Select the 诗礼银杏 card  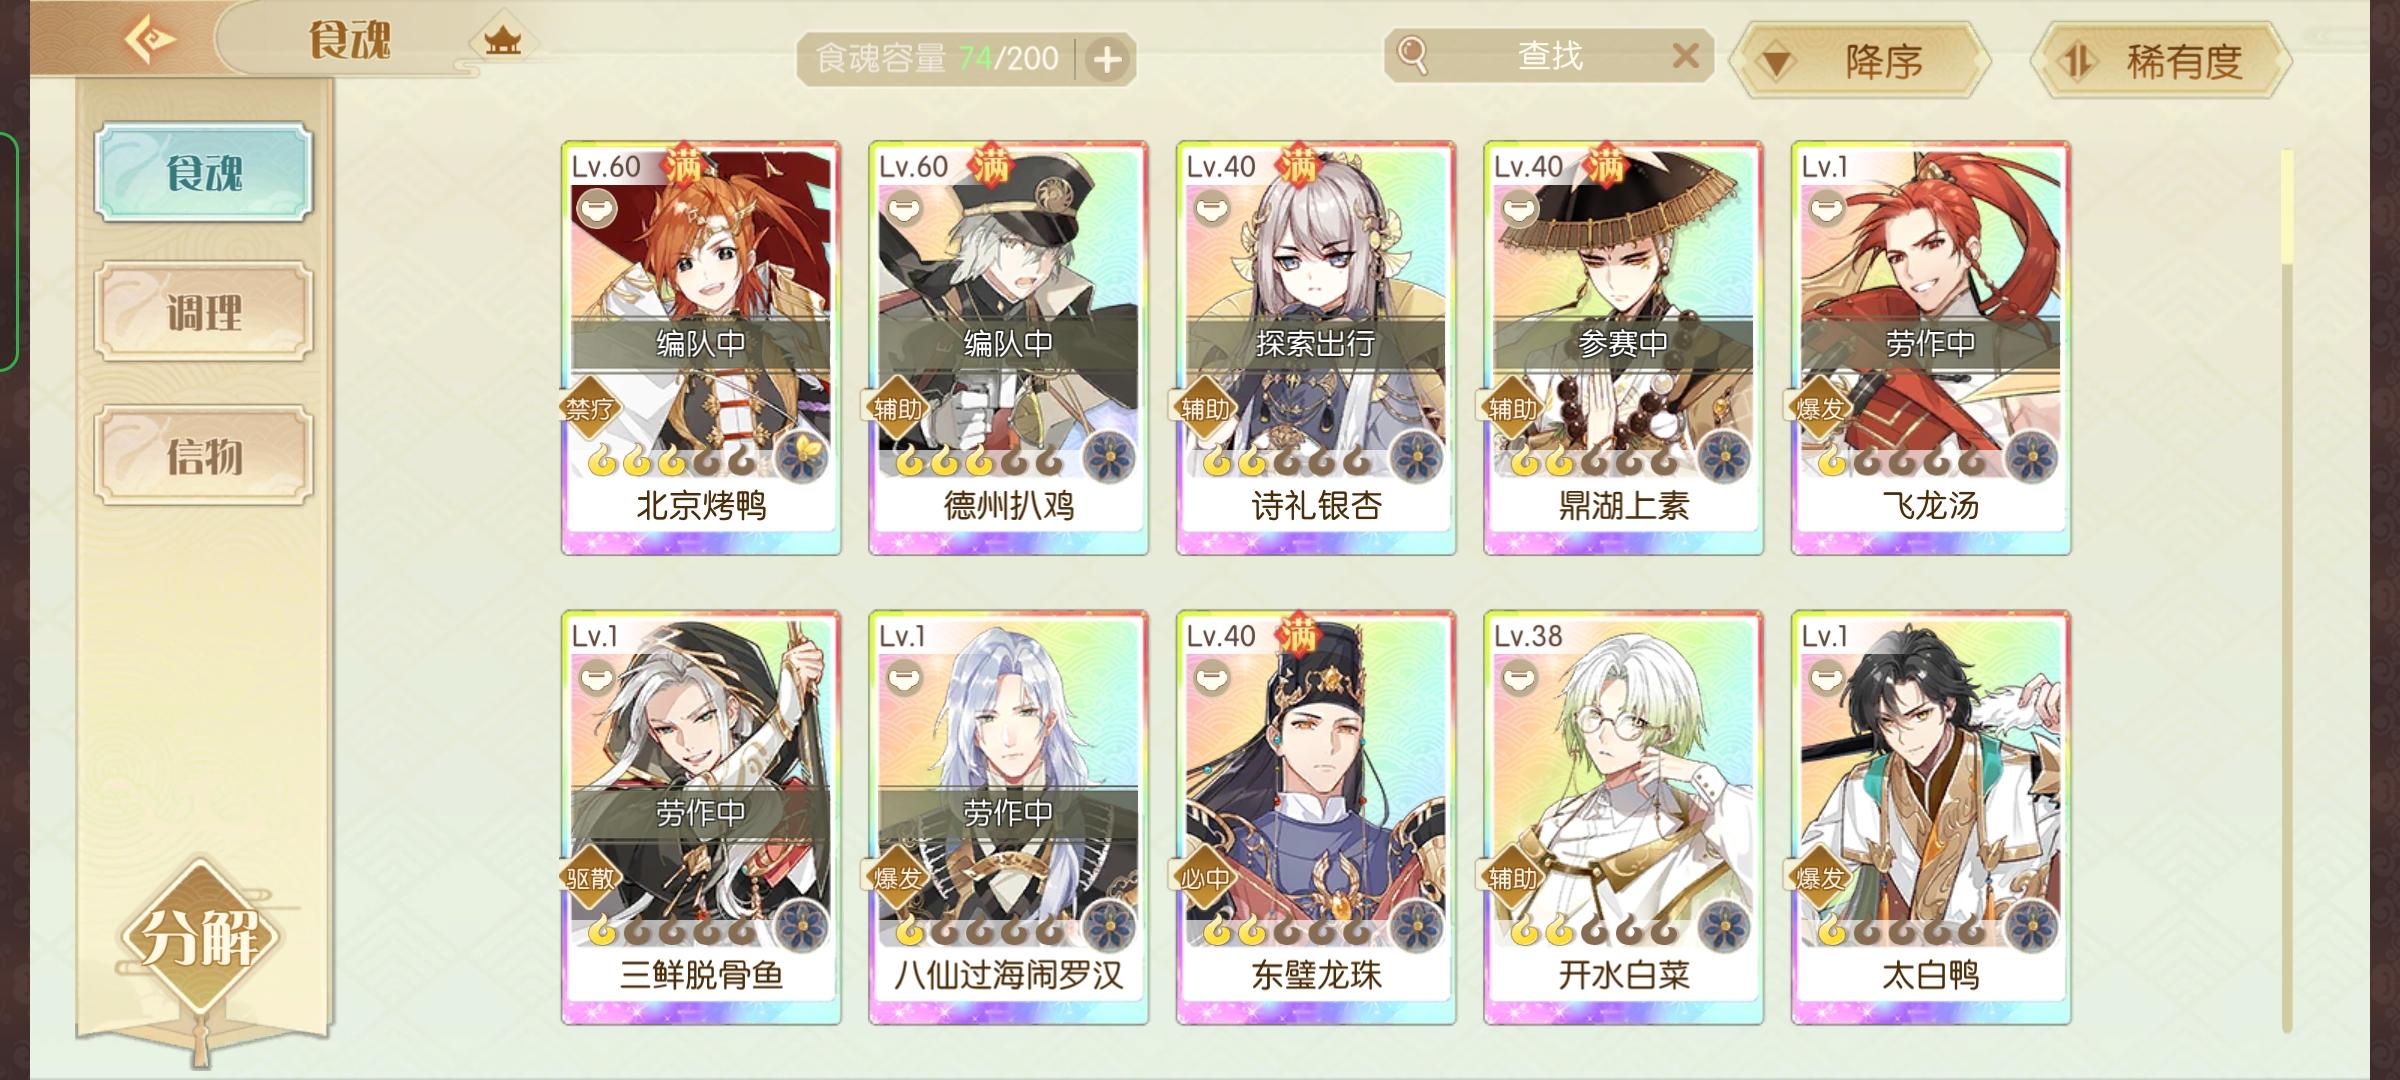1316,348
